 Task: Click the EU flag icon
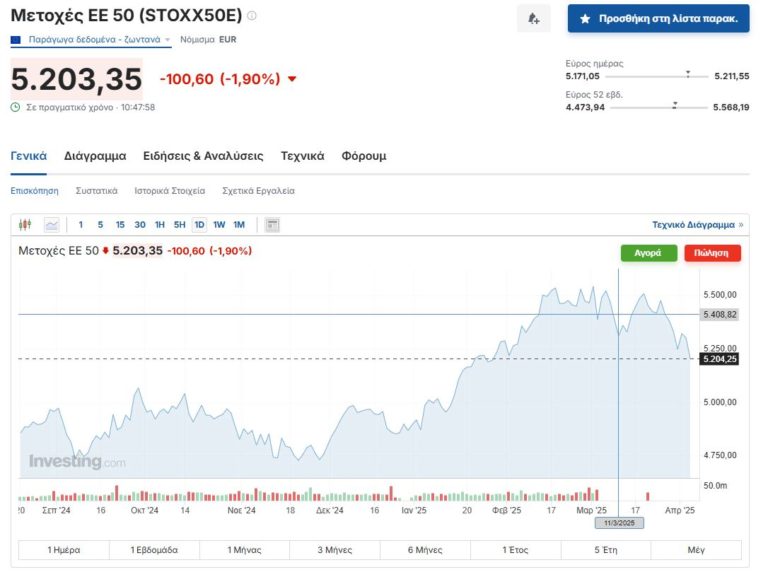pyautogui.click(x=16, y=40)
